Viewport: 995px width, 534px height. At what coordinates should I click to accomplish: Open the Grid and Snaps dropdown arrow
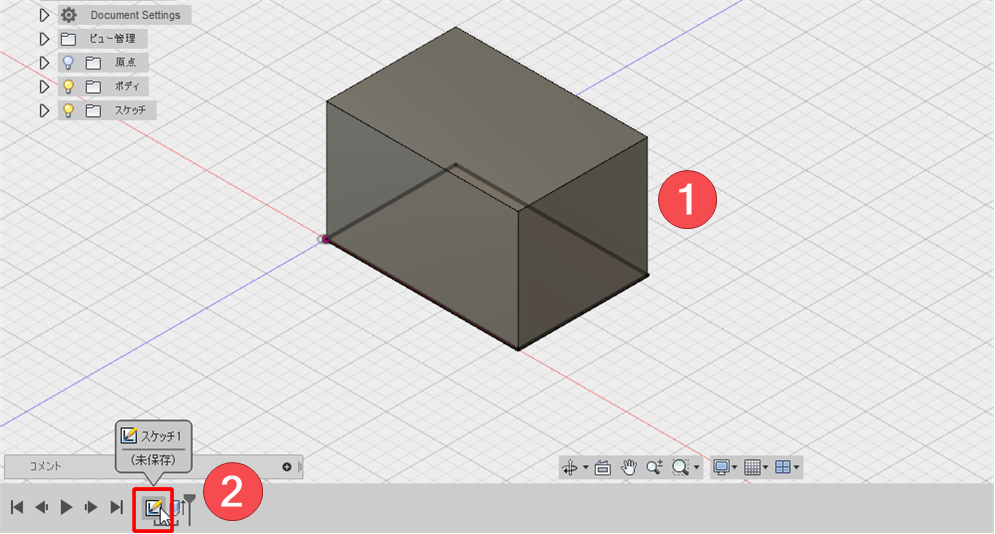(x=766, y=468)
